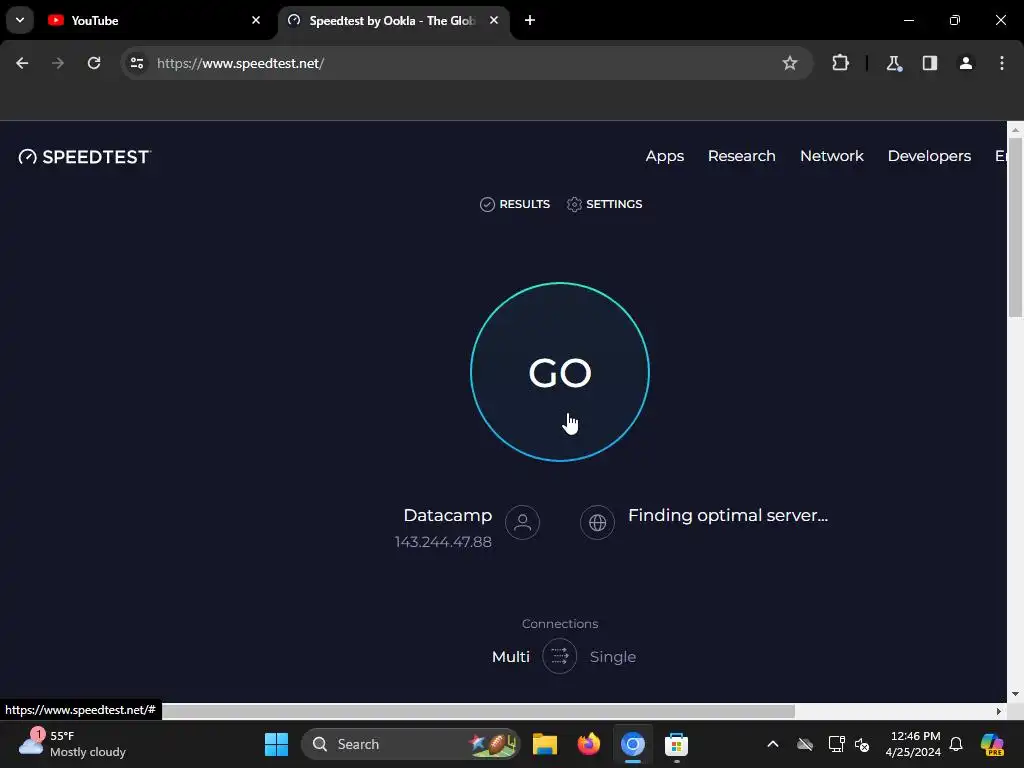
Task: Click the horizontal page scrollbar thumb
Action: (478, 711)
